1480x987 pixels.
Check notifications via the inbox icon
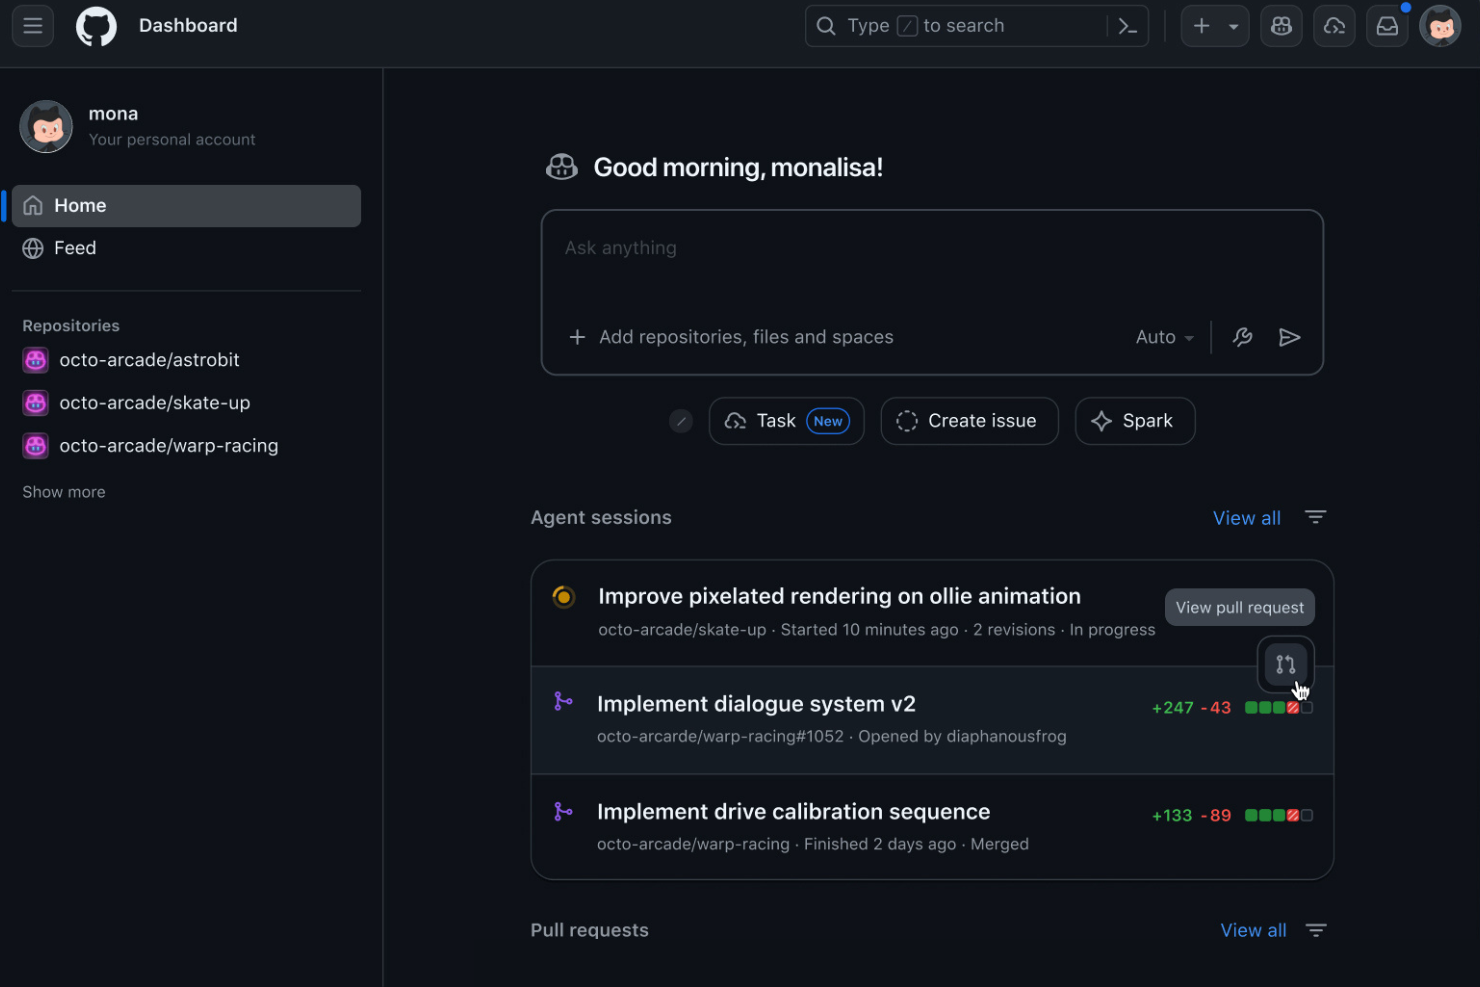tap(1387, 25)
